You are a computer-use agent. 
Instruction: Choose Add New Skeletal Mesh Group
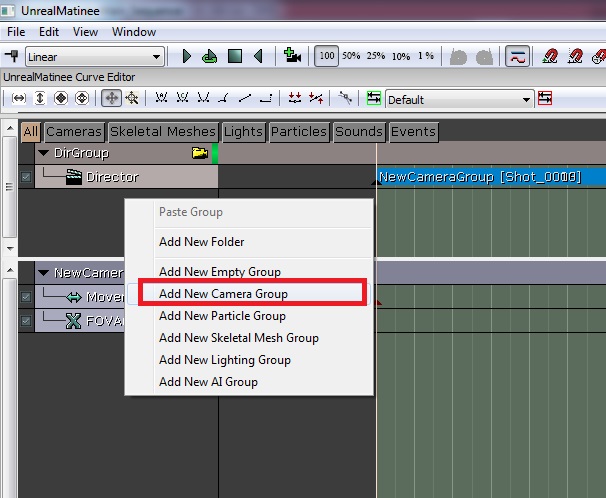249,338
